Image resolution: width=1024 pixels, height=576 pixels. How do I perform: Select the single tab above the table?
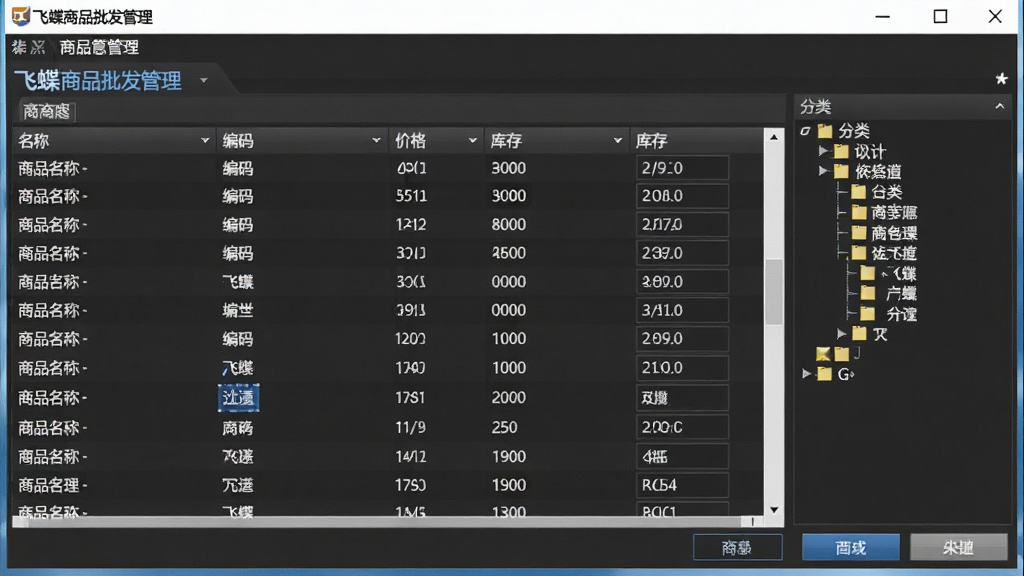46,112
